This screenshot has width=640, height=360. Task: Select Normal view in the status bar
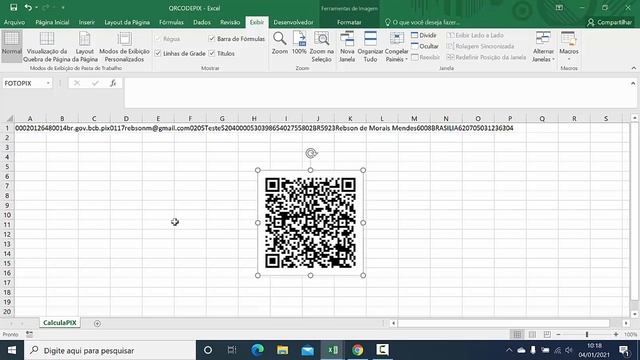click(x=517, y=334)
